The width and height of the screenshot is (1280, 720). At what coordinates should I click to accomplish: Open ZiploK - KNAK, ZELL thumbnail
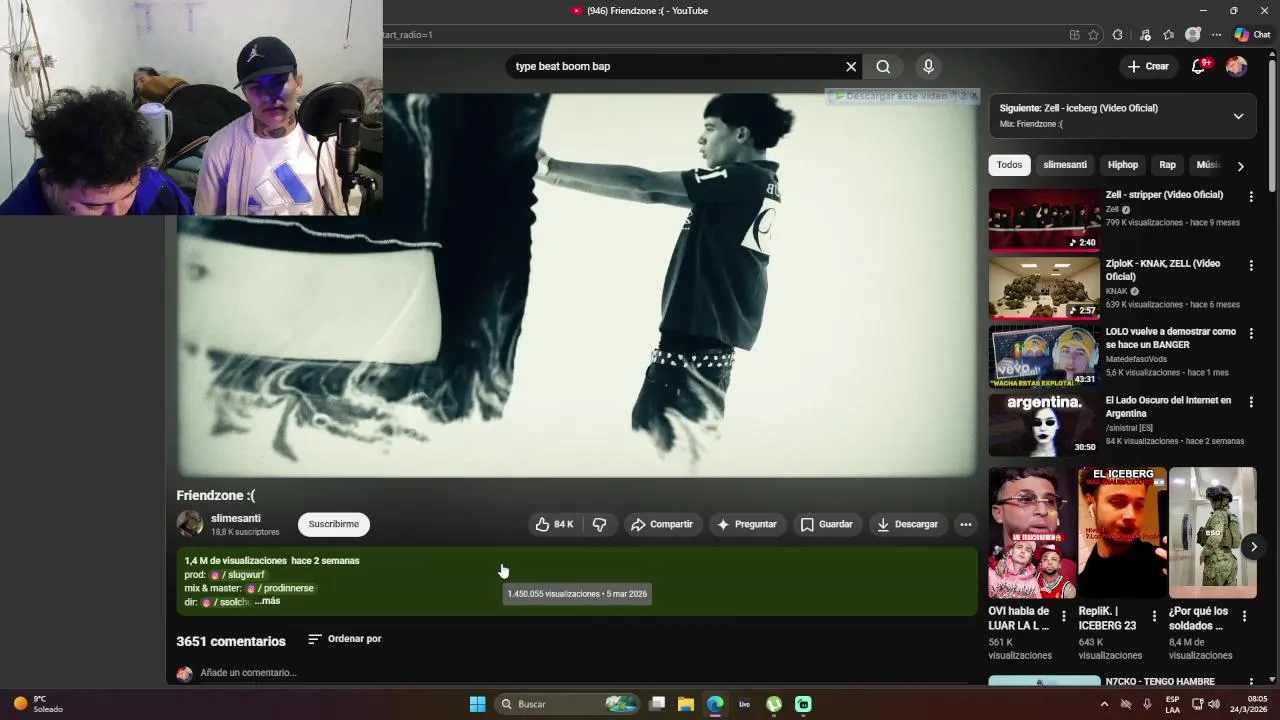1044,287
